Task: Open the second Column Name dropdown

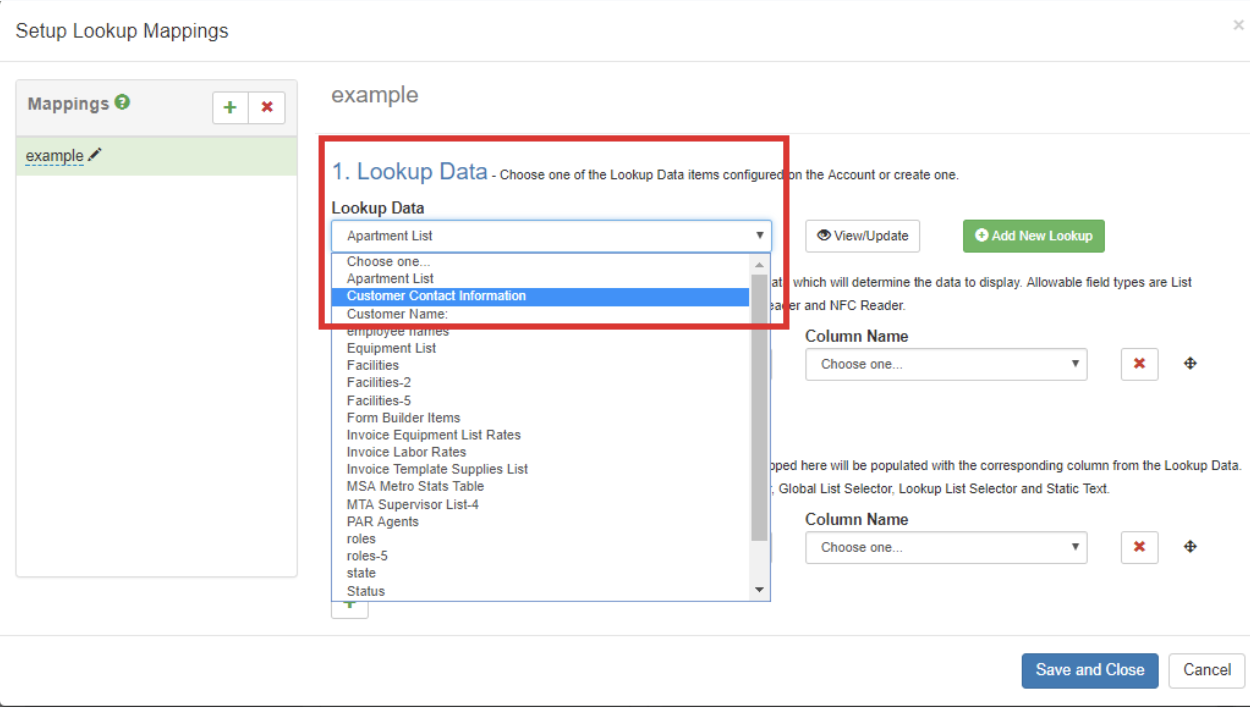Action: coord(945,547)
